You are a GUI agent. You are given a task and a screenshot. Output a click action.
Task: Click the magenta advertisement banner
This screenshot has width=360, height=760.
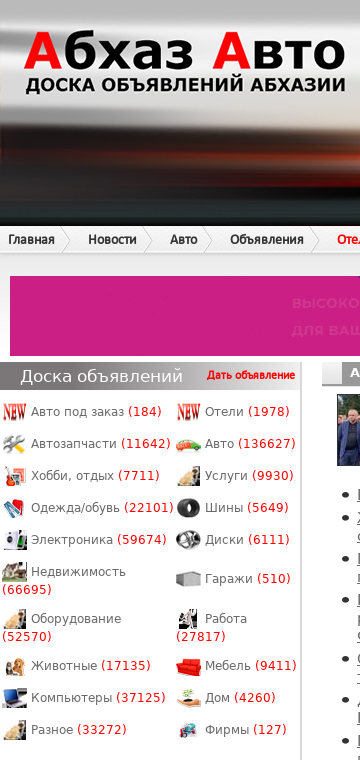pyautogui.click(x=185, y=316)
